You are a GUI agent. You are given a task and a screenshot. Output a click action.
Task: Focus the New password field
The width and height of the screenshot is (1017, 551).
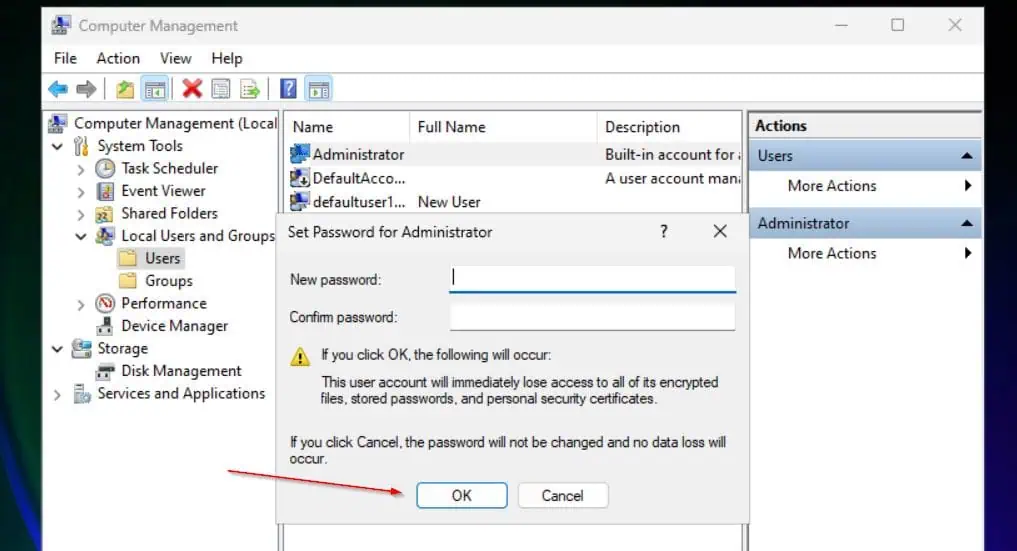[x=592, y=279]
